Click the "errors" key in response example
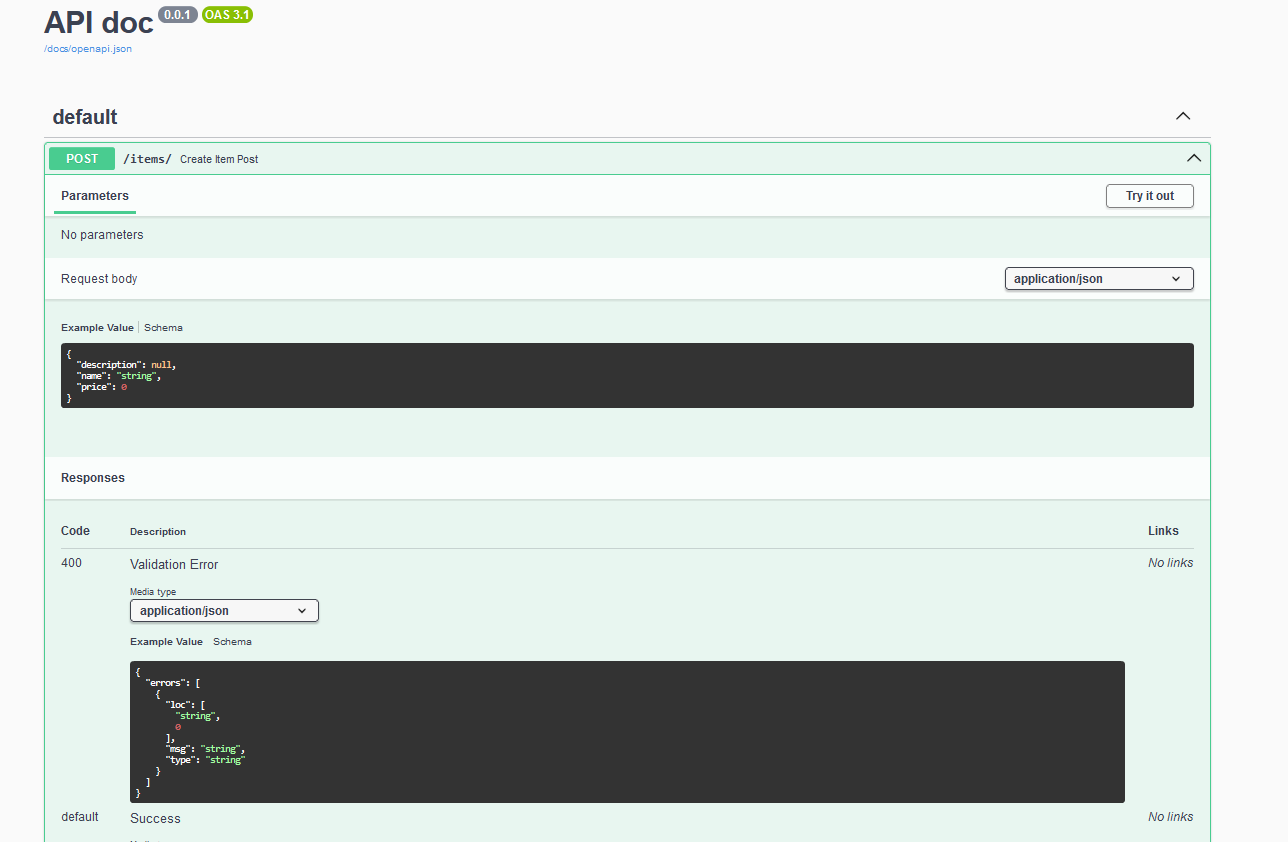The width and height of the screenshot is (1288, 842). [166, 683]
